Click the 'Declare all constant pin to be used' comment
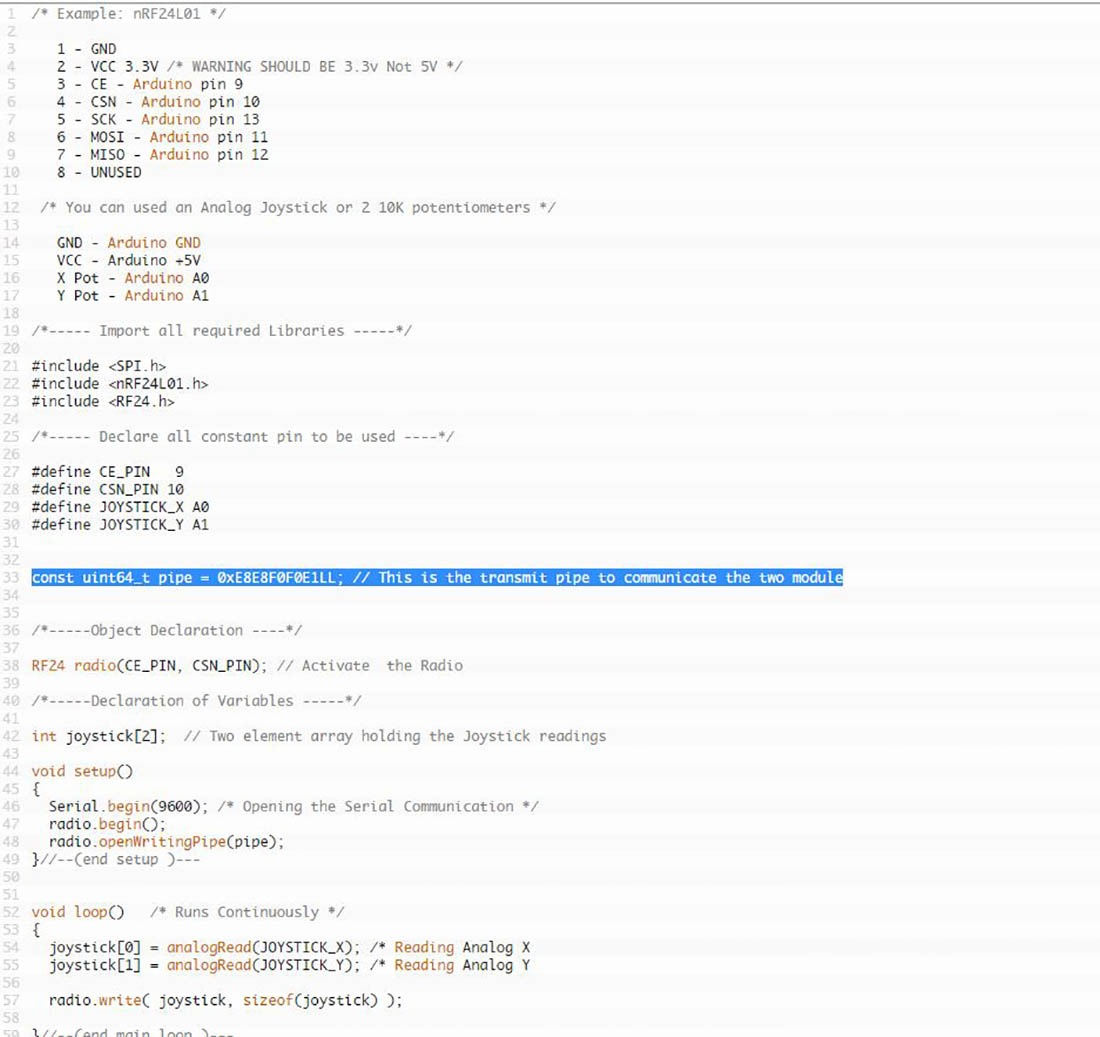Image resolution: width=1100 pixels, height=1037 pixels. [x=243, y=437]
